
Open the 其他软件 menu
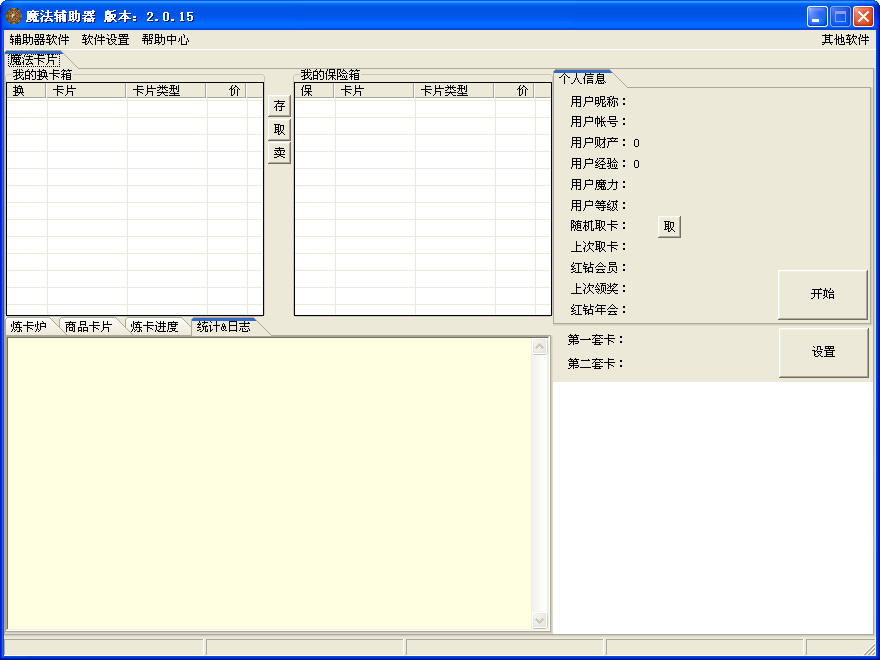pos(845,40)
